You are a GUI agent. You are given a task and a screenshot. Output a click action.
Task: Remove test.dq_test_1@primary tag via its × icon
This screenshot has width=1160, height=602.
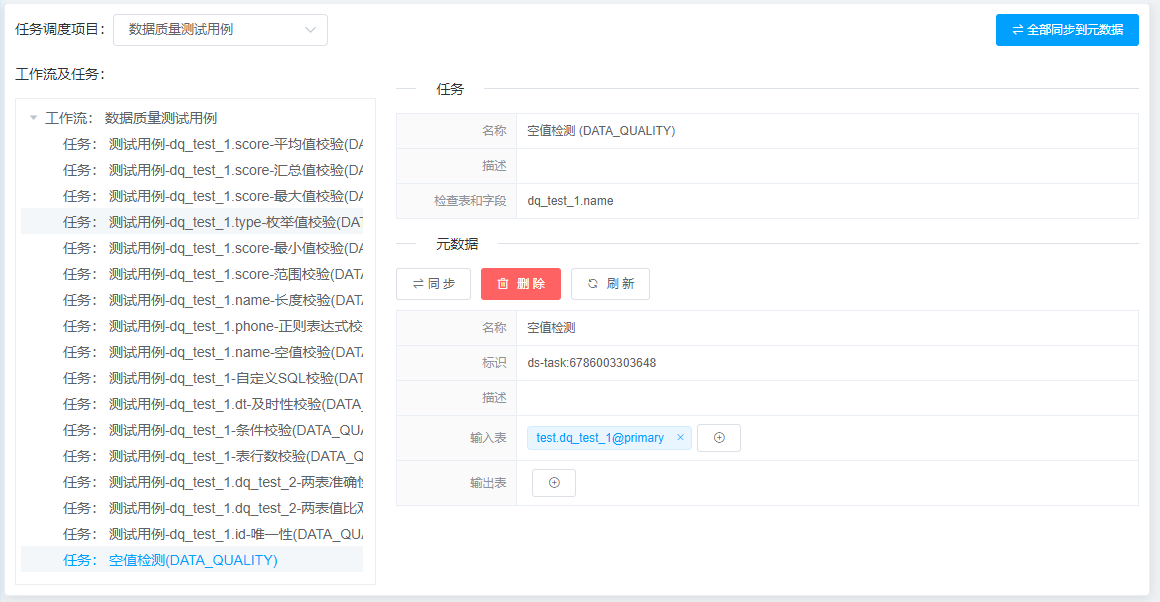pyautogui.click(x=679, y=437)
